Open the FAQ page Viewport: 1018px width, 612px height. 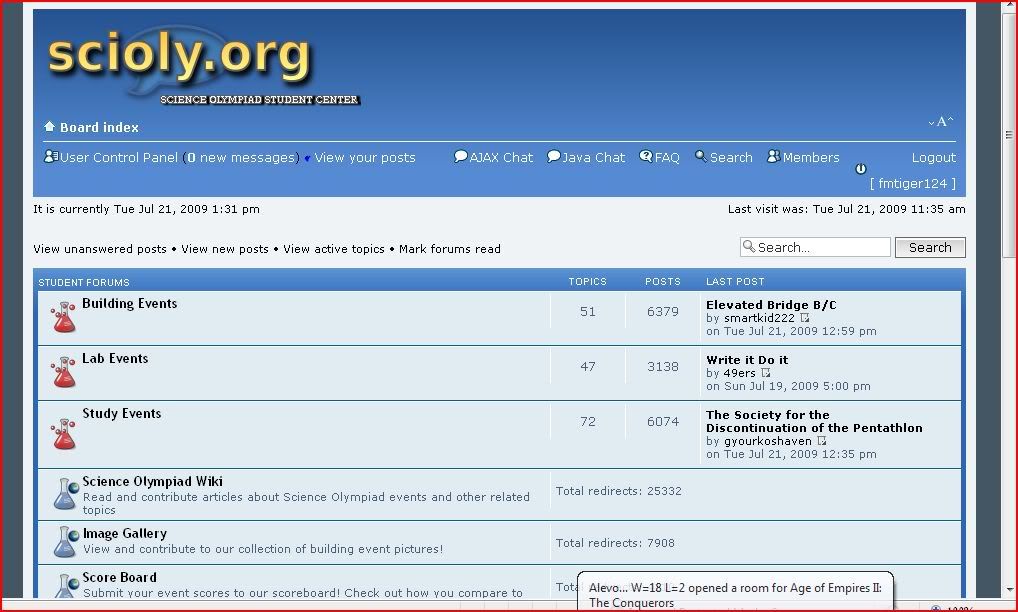click(x=667, y=158)
